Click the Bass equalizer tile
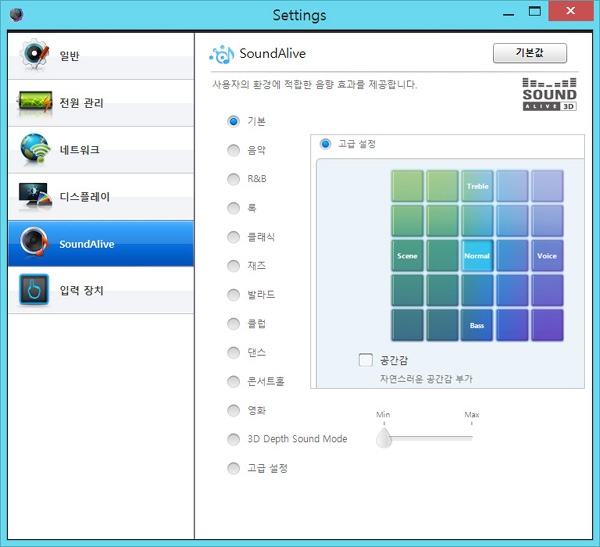 pyautogui.click(x=477, y=325)
